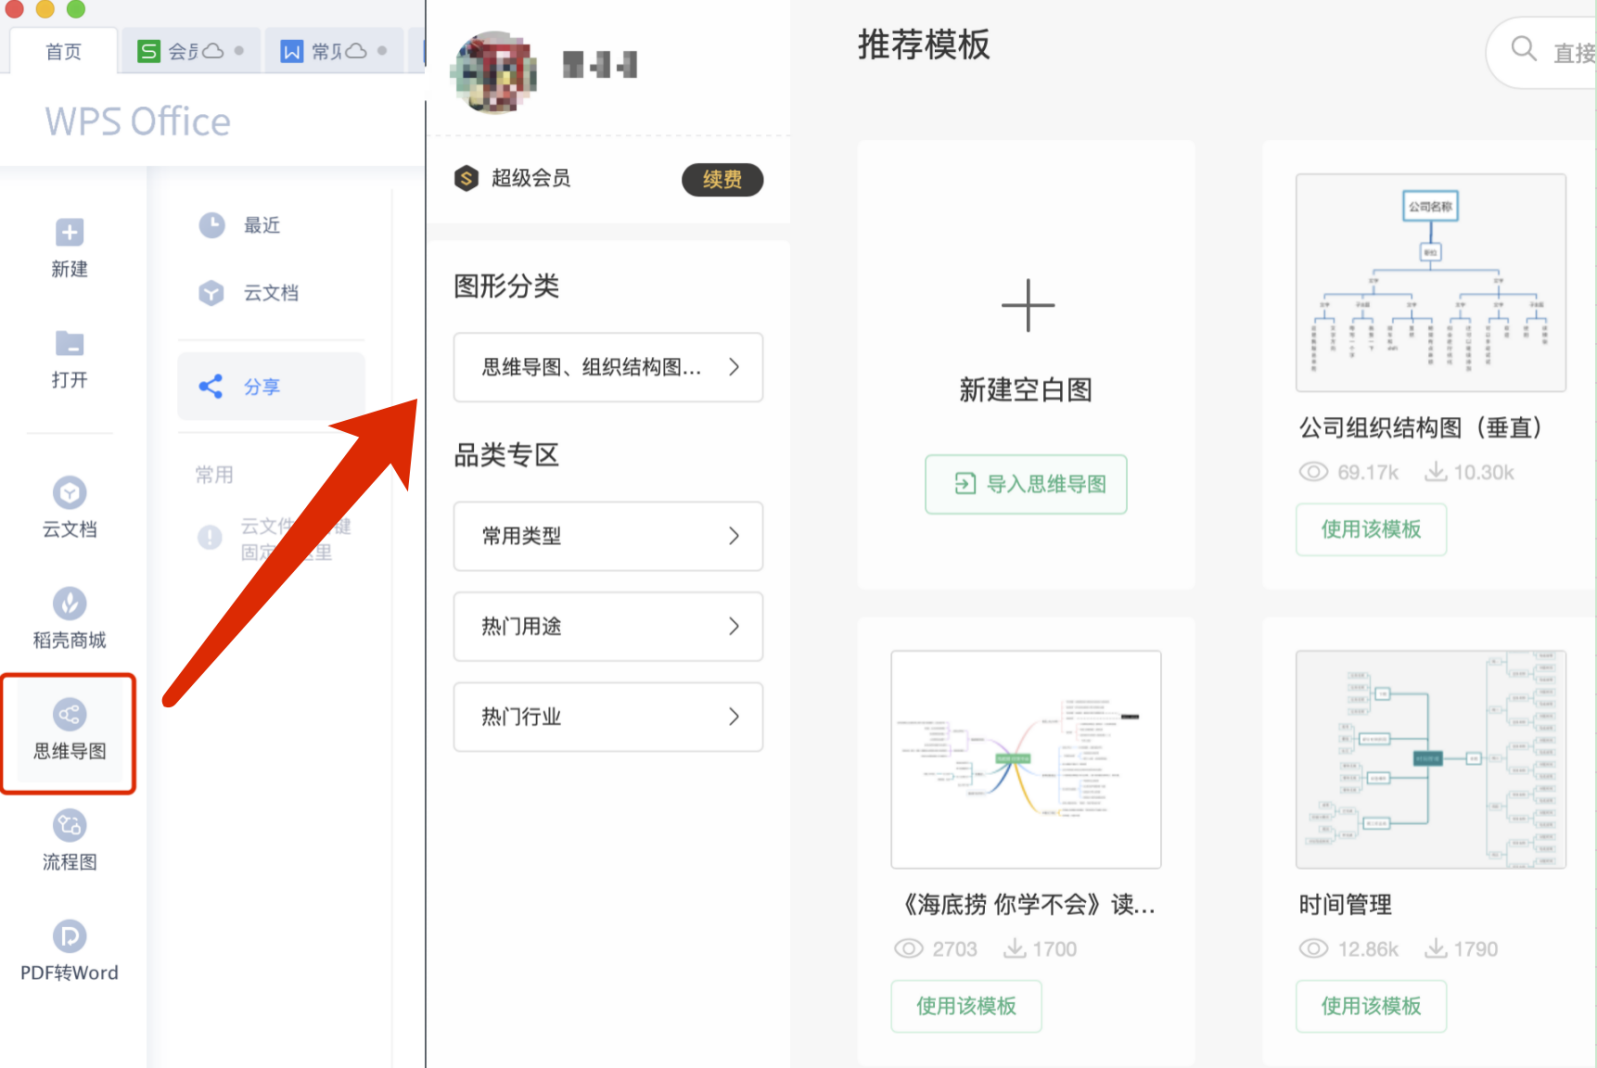Launch the PDF转Word converter icon
Image resolution: width=1597 pixels, height=1068 pixels.
point(69,936)
